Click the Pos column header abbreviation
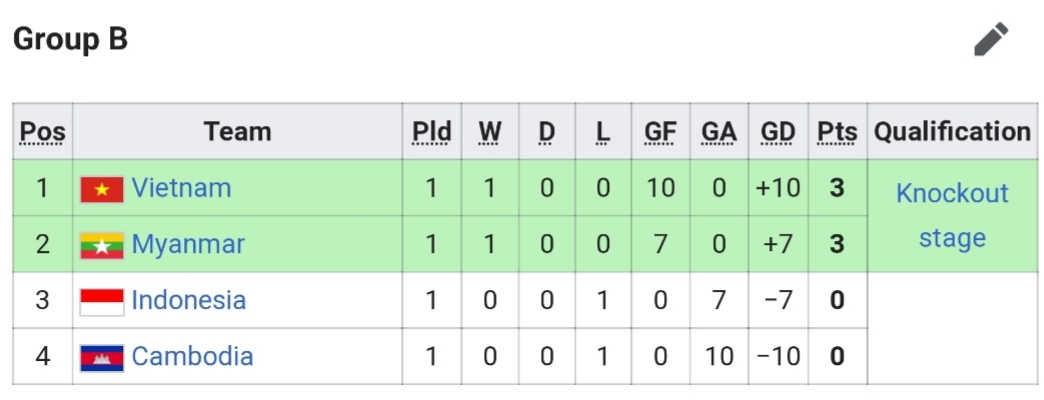The height and width of the screenshot is (400, 1044). (43, 132)
